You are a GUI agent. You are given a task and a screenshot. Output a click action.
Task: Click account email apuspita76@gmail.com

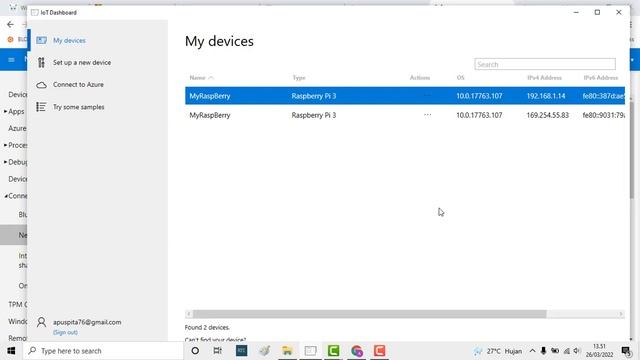[87, 322]
